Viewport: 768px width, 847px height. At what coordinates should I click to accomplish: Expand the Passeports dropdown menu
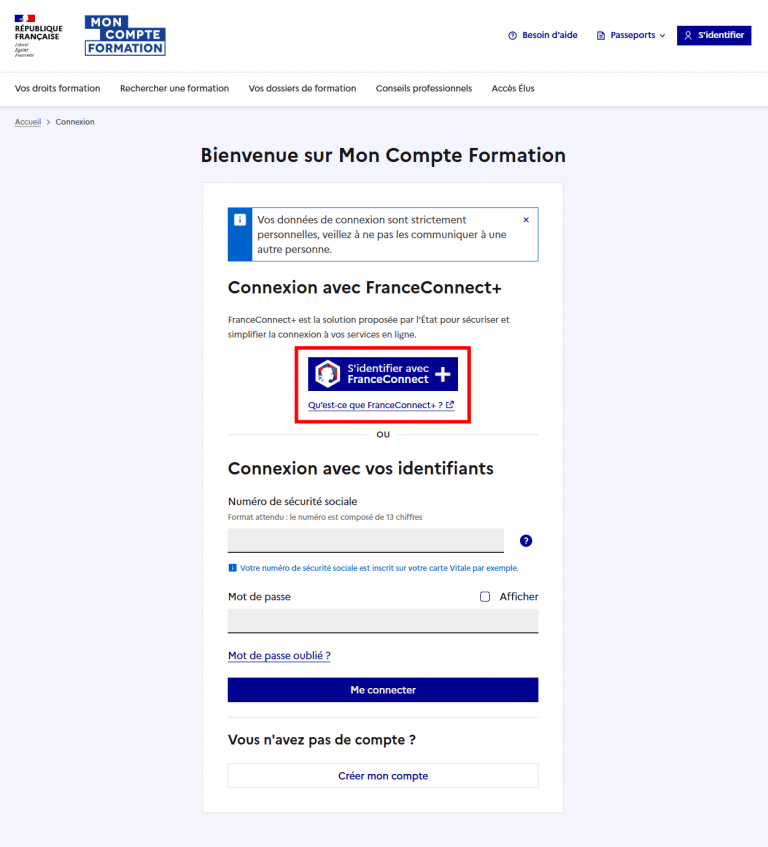[630, 34]
